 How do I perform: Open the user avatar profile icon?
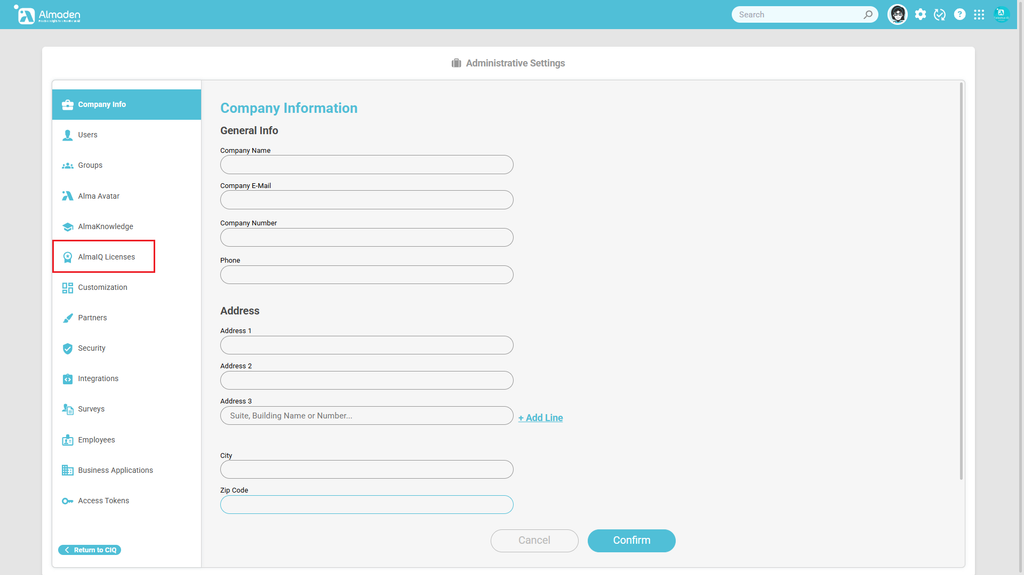coord(897,14)
